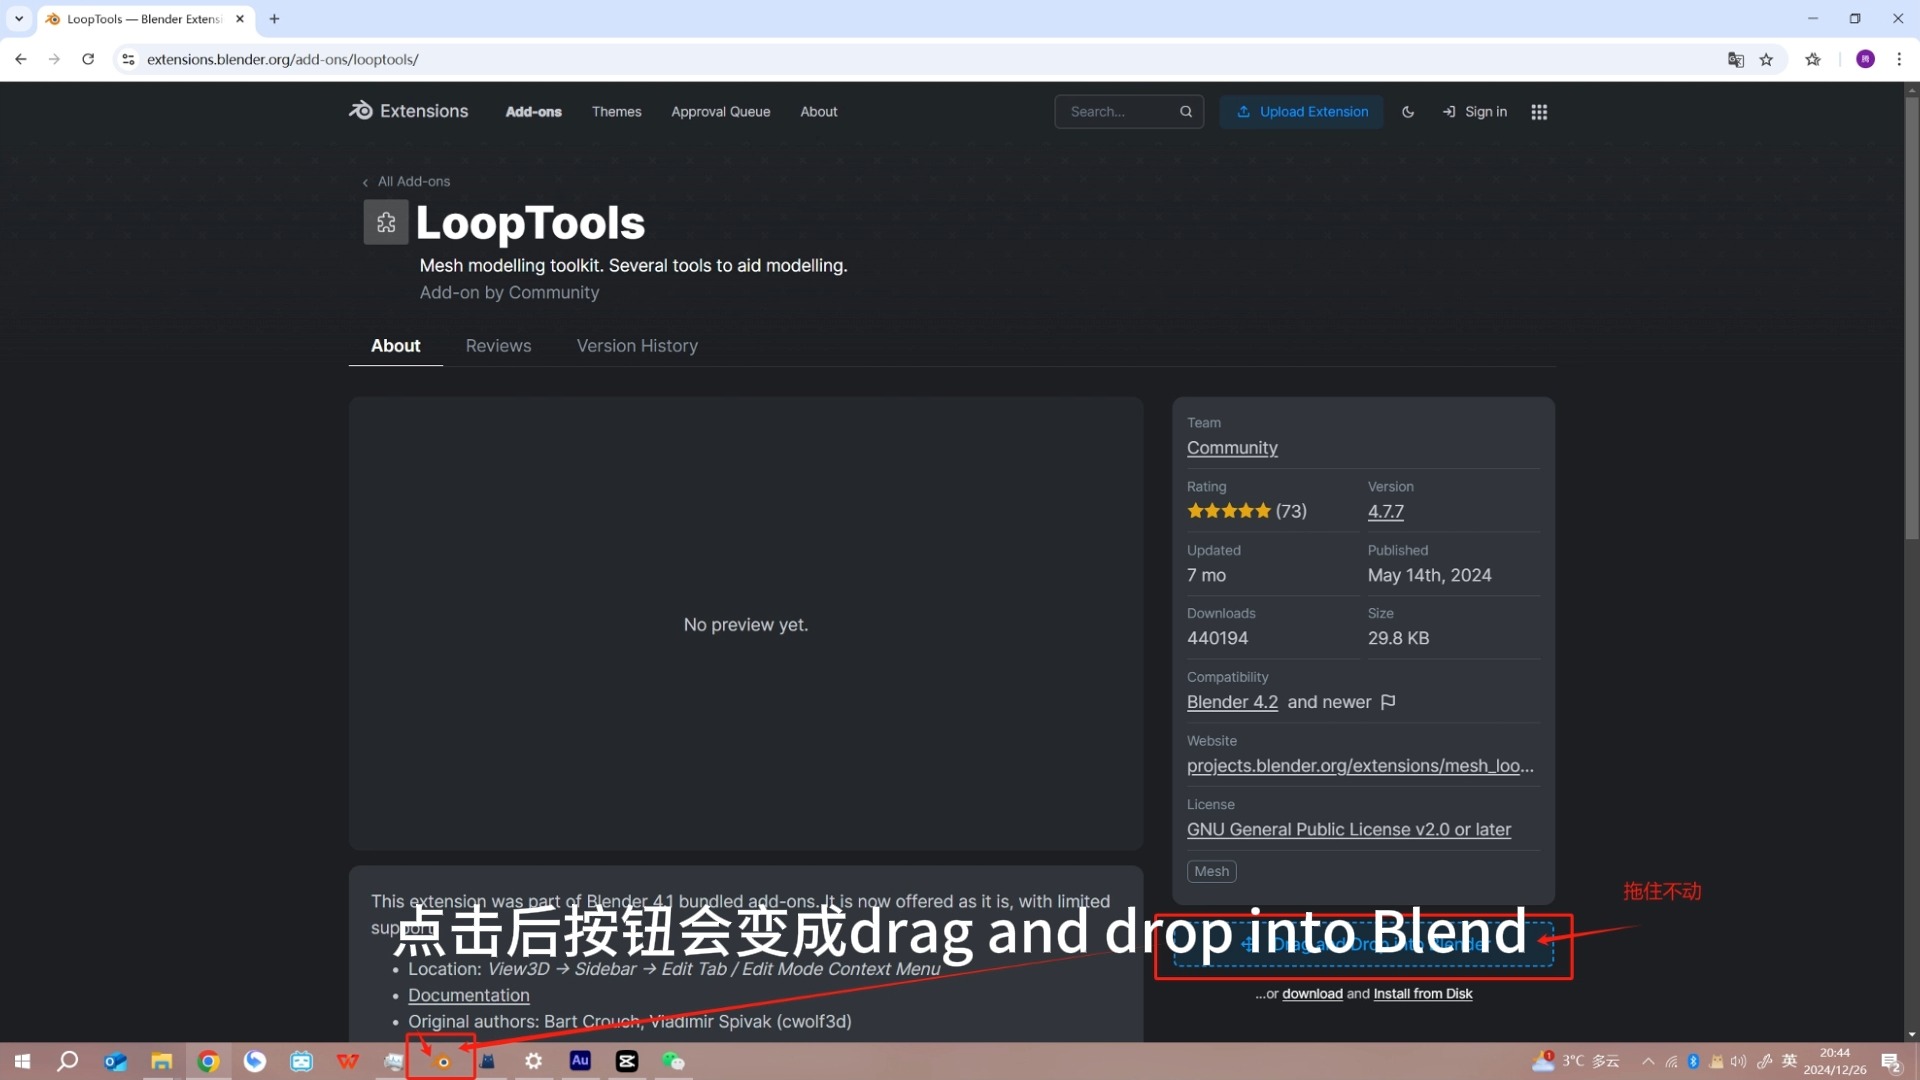Switch to the Reviews tab
Screen dimensions: 1920x1080
pos(498,345)
